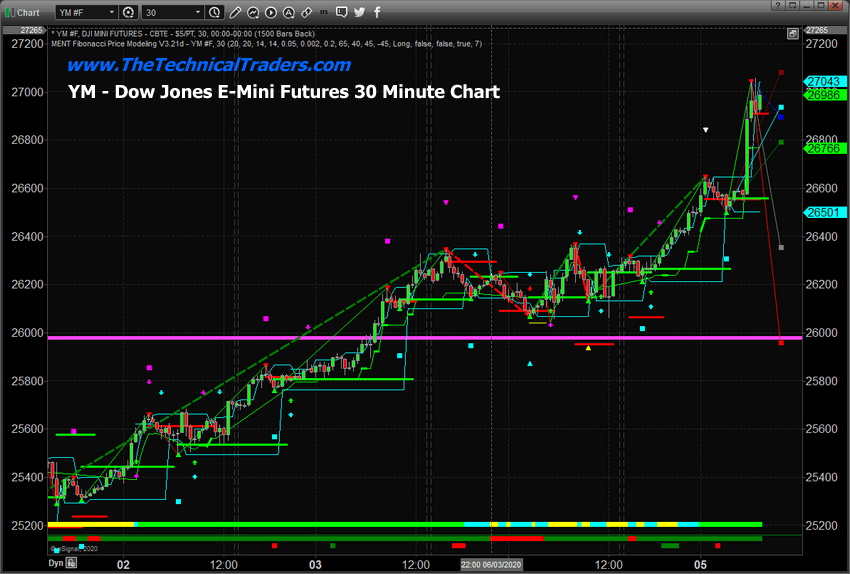The width and height of the screenshot is (850, 574).
Task: Toggle the green chart status indicator
Action: tap(9, 12)
